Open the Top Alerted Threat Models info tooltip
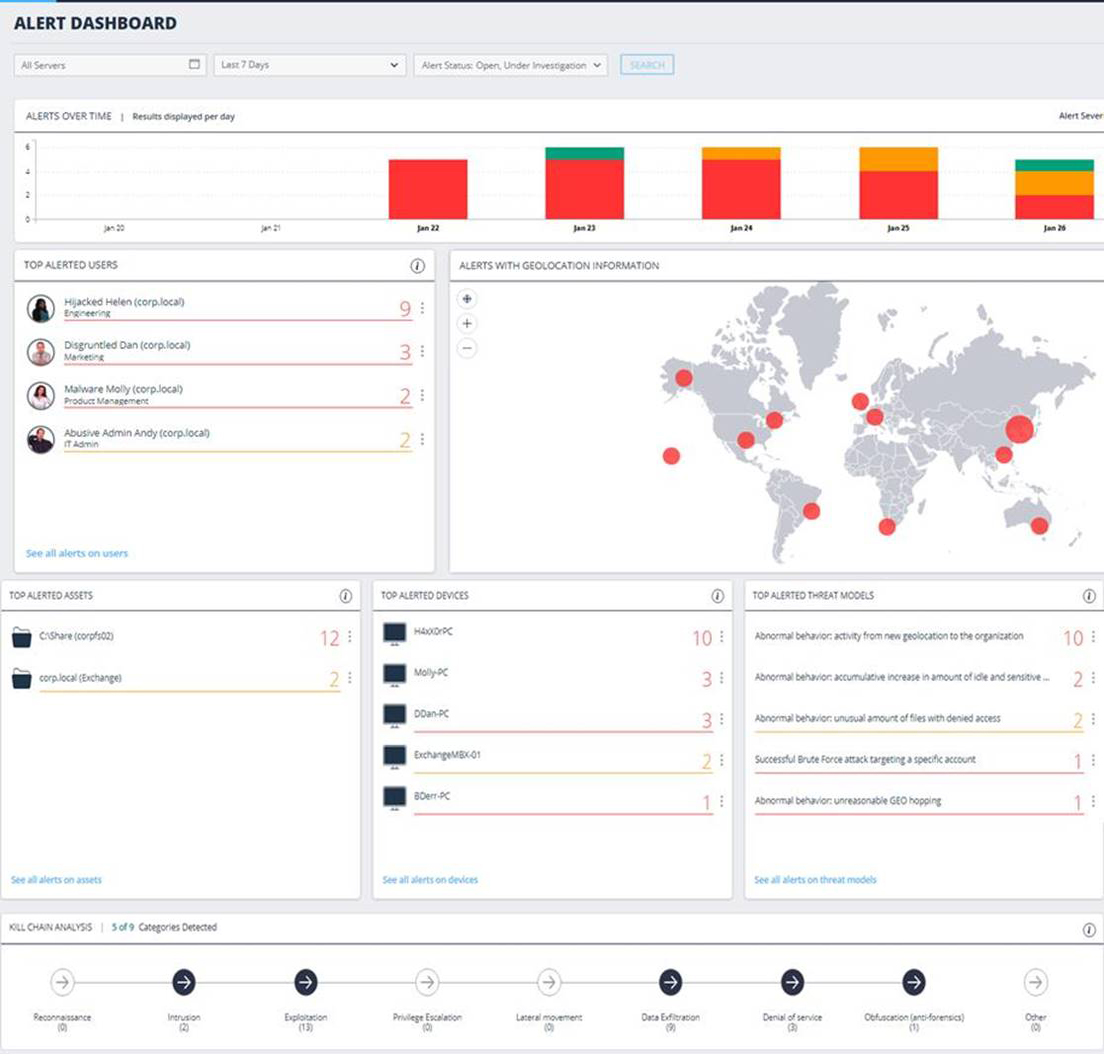Image resolution: width=1104 pixels, height=1058 pixels. (1088, 595)
